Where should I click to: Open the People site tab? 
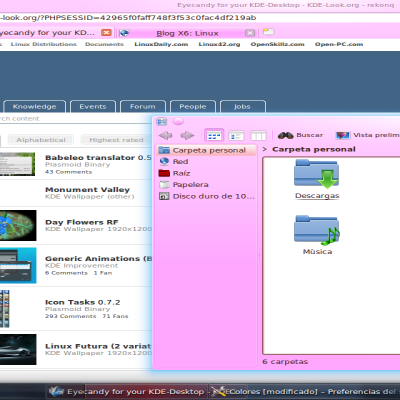tap(193, 107)
